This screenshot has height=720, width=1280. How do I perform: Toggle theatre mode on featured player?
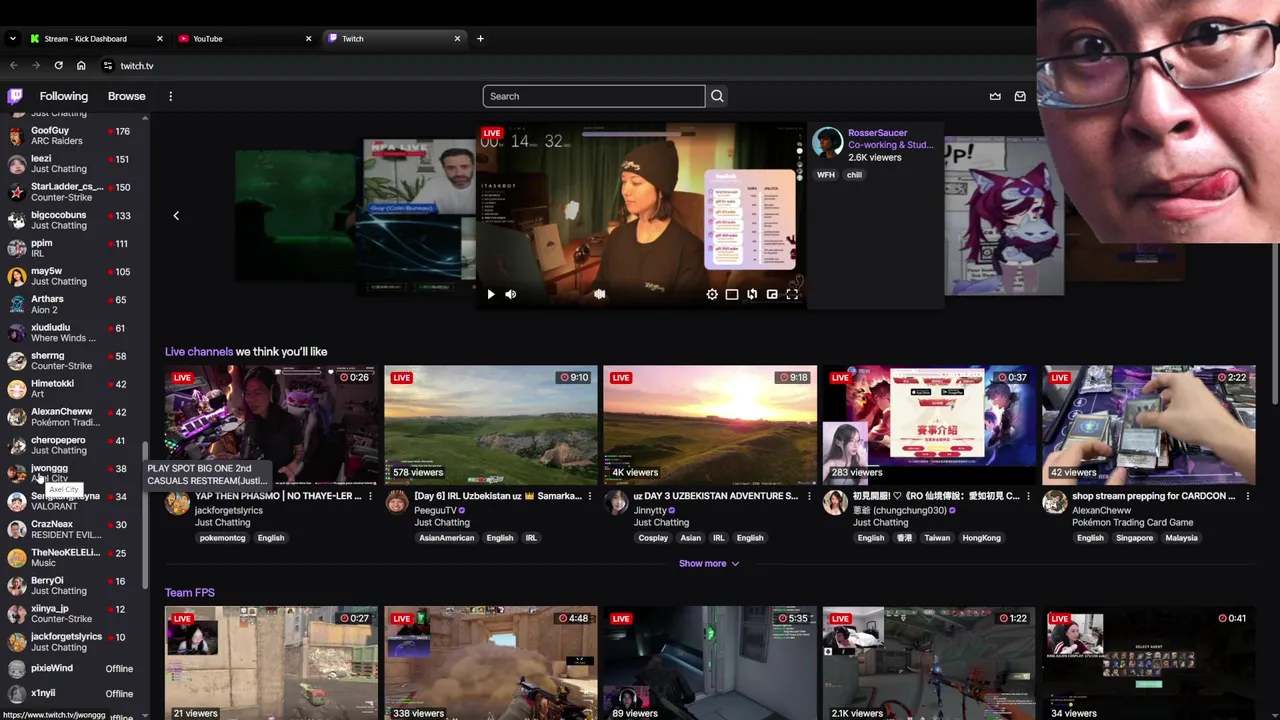tap(732, 294)
